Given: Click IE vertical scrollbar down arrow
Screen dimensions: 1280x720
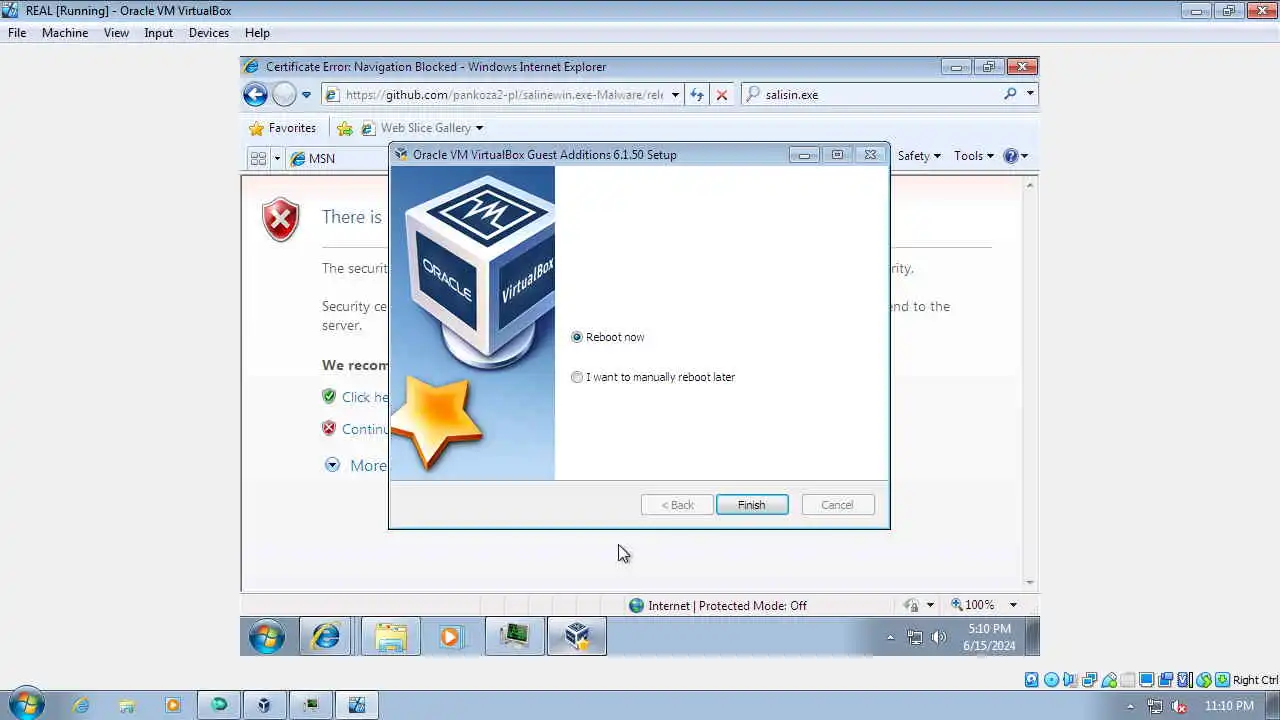Looking at the screenshot, I should pos(1030,583).
